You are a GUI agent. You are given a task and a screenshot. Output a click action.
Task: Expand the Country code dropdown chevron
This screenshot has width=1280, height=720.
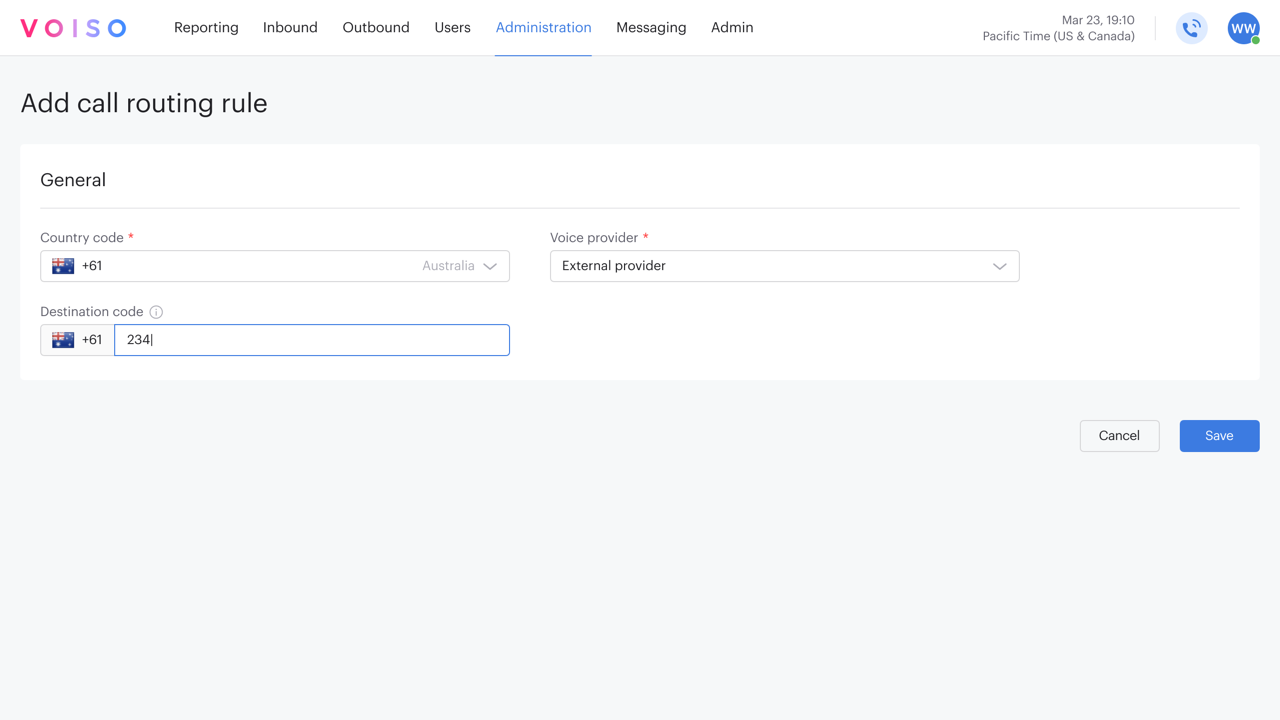click(x=490, y=266)
